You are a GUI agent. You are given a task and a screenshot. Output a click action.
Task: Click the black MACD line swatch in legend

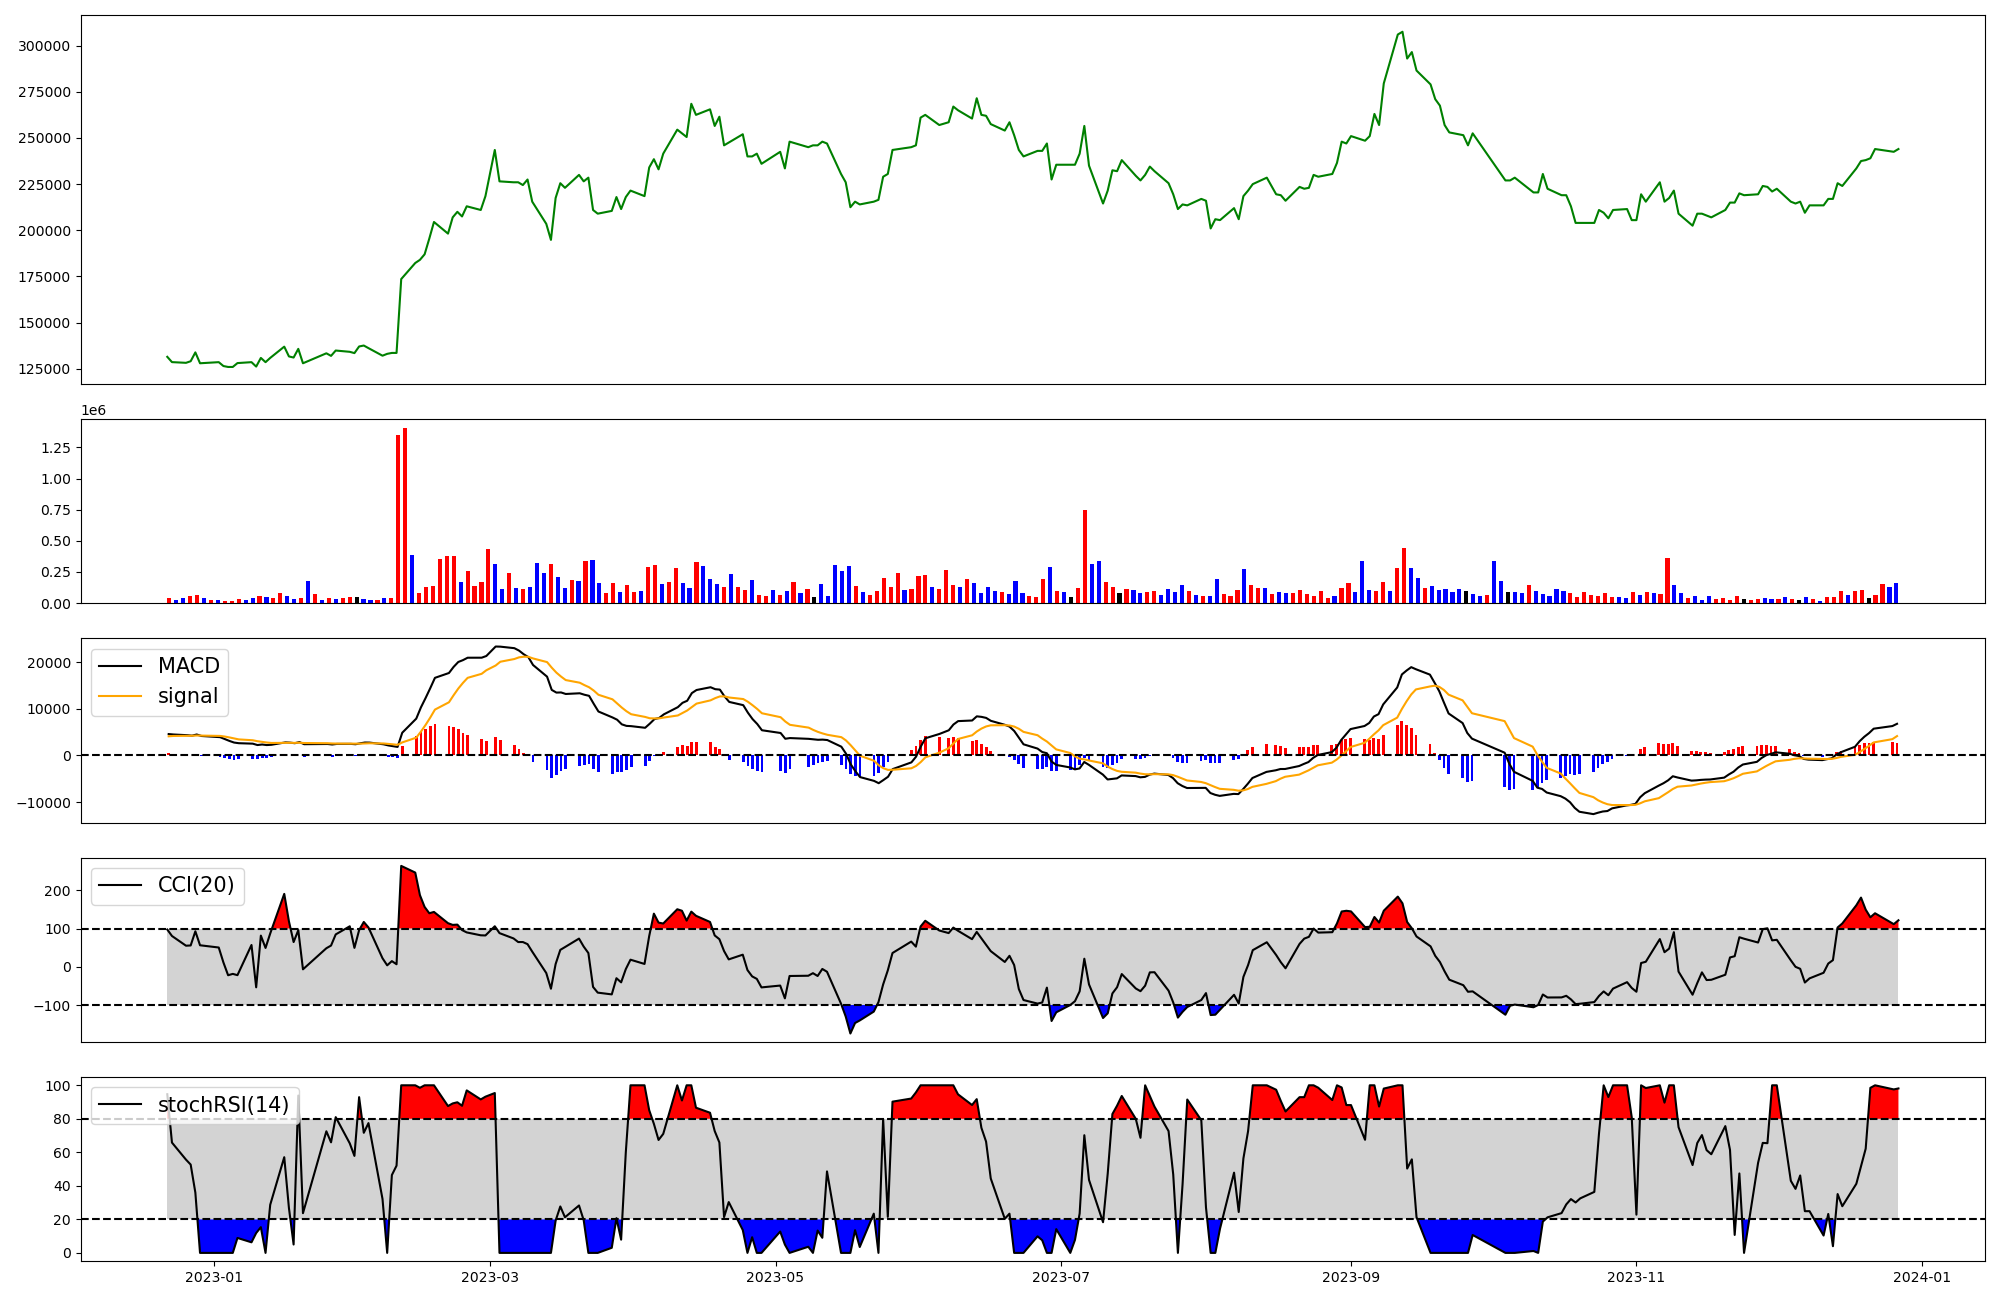coord(122,666)
